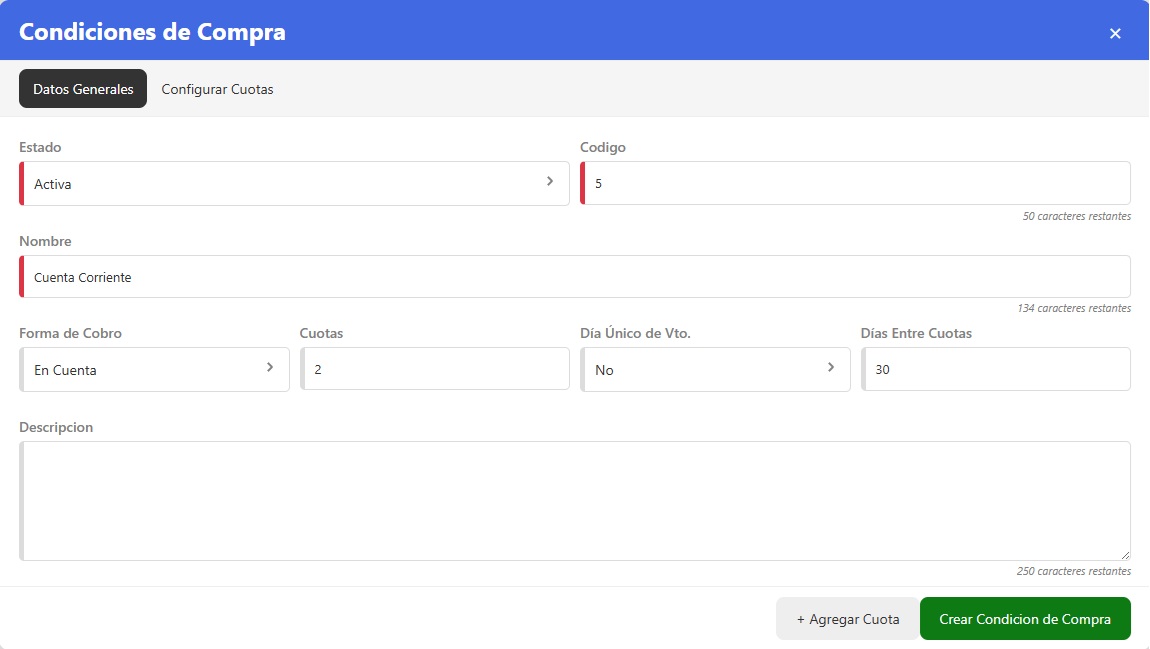Screen dimensions: 1150x649
Task: Switch to the Datos Generales tab
Action: click(83, 89)
